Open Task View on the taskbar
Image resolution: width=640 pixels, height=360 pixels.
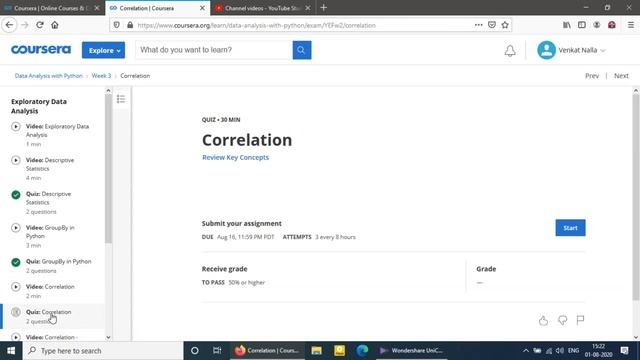pos(217,351)
